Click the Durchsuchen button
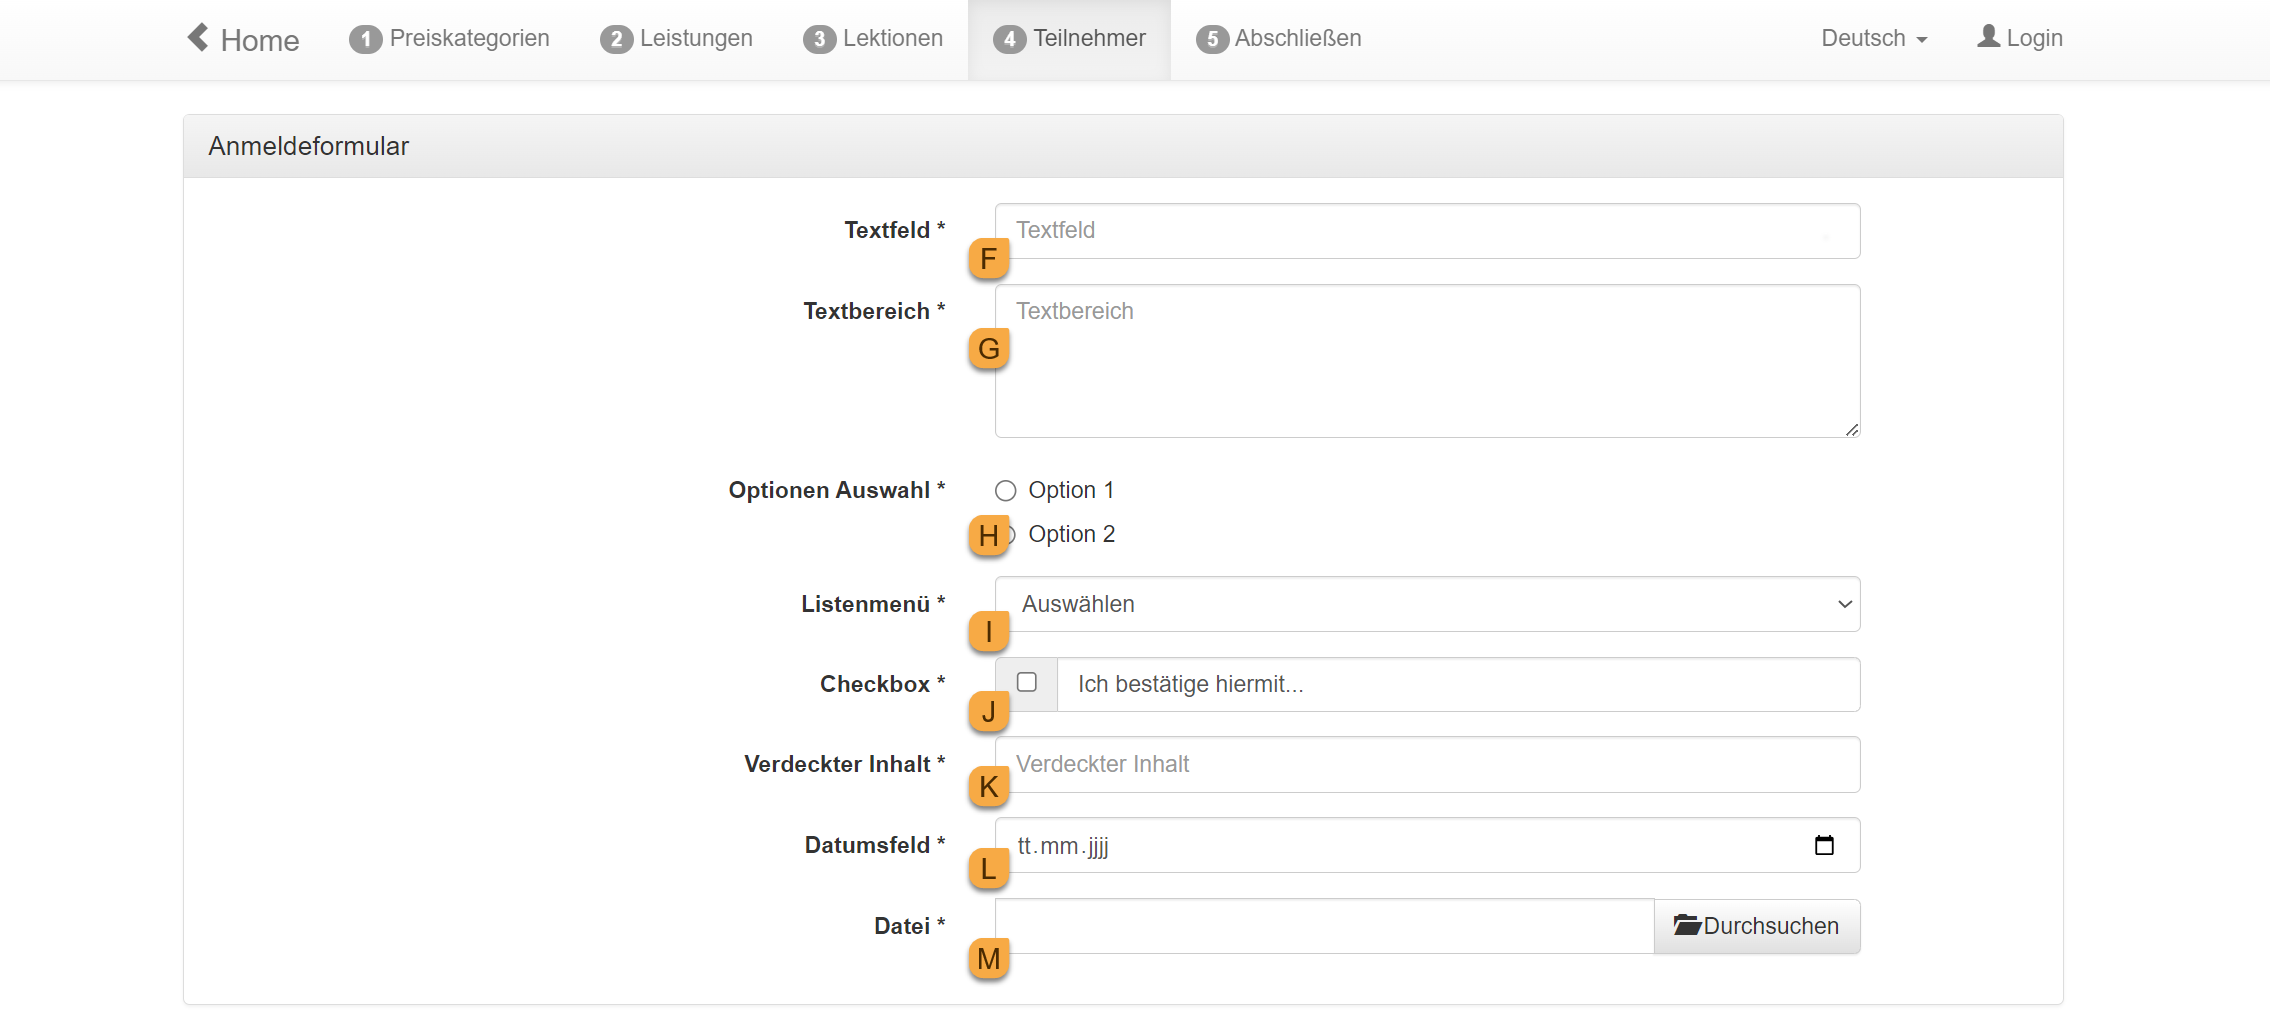 click(1757, 926)
